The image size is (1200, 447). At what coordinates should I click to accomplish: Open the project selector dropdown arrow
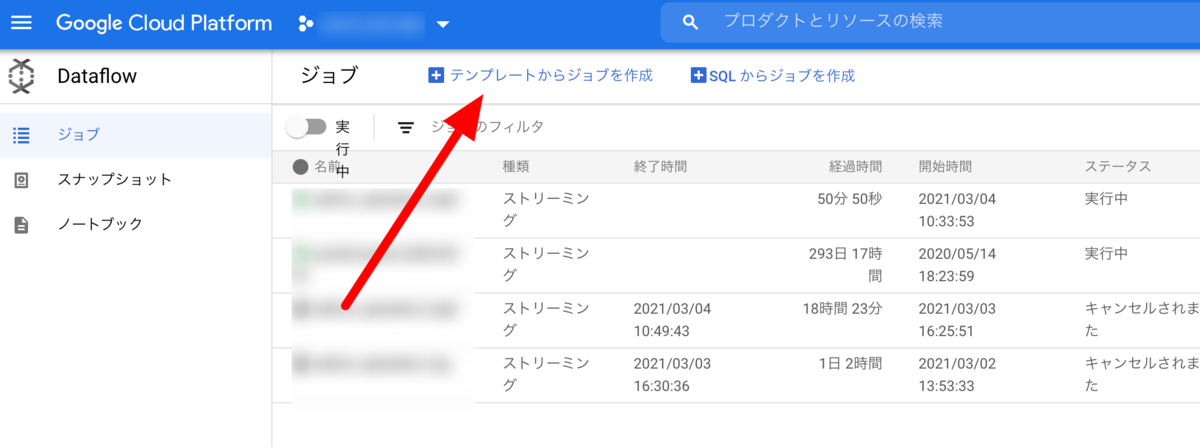(443, 23)
